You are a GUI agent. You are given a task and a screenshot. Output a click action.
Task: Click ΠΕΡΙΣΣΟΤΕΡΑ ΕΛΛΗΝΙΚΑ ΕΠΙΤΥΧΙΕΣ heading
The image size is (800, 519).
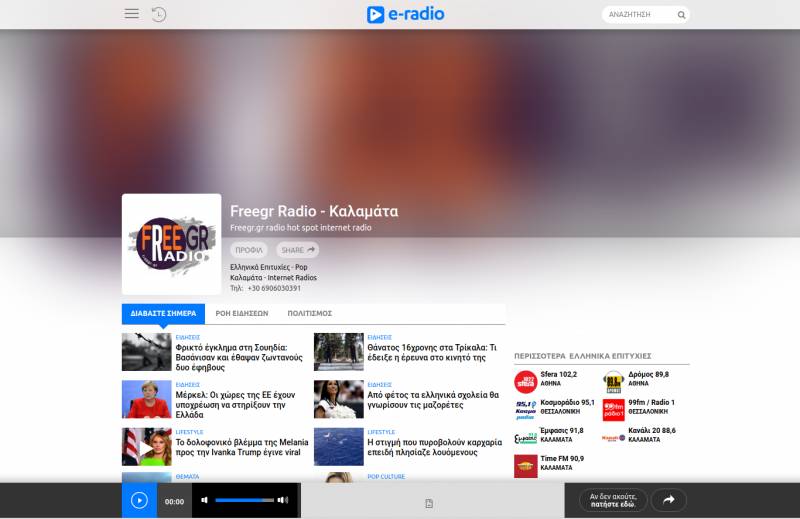click(583, 356)
